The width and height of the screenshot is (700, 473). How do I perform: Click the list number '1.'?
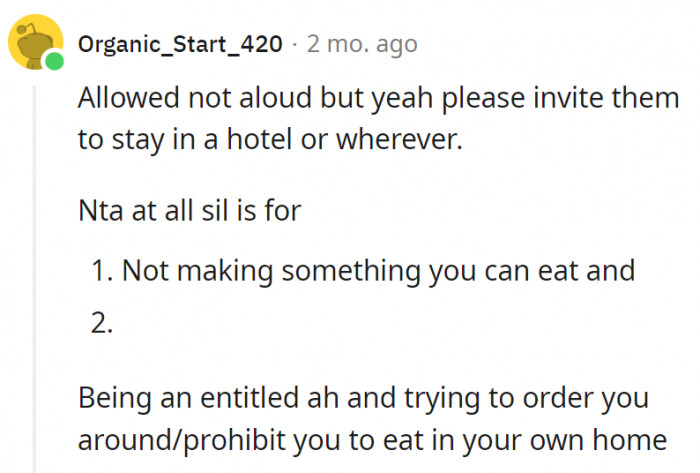pos(104,271)
